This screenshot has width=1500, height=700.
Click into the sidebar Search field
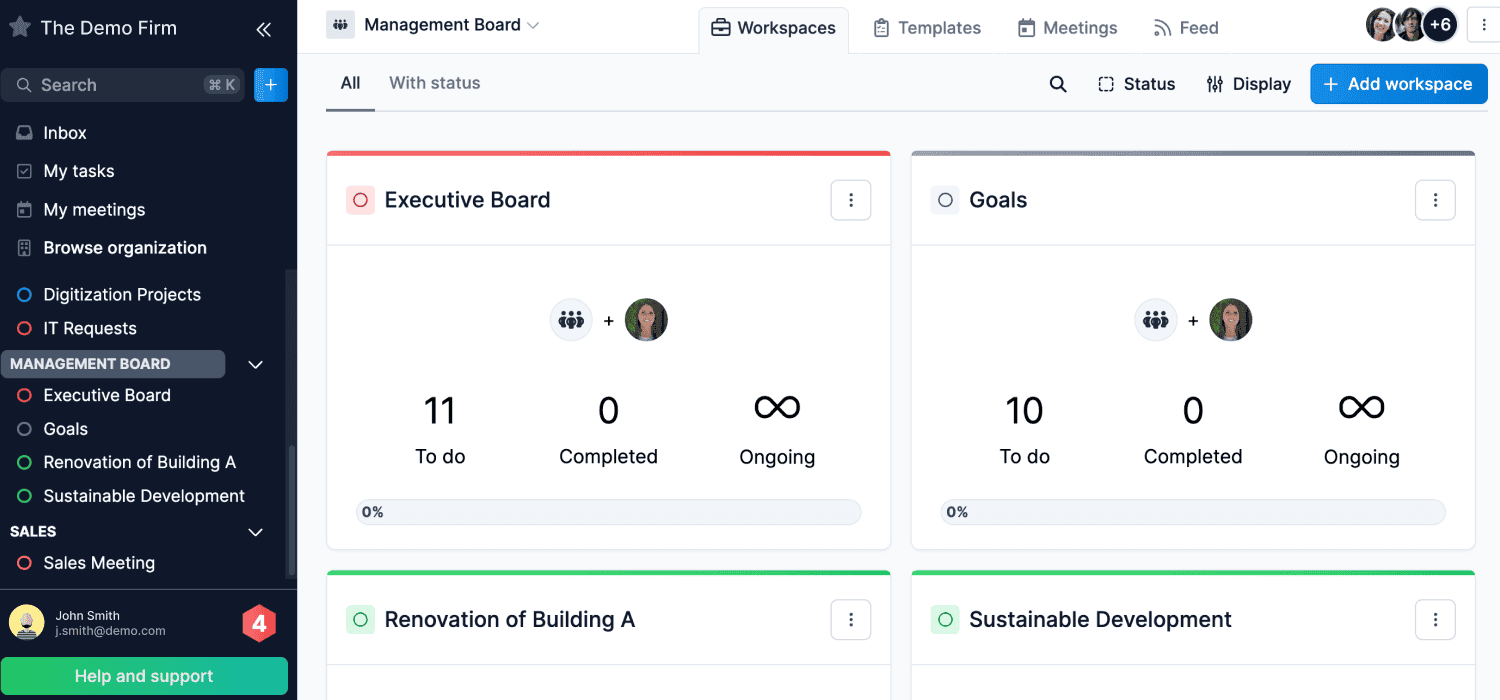point(120,85)
